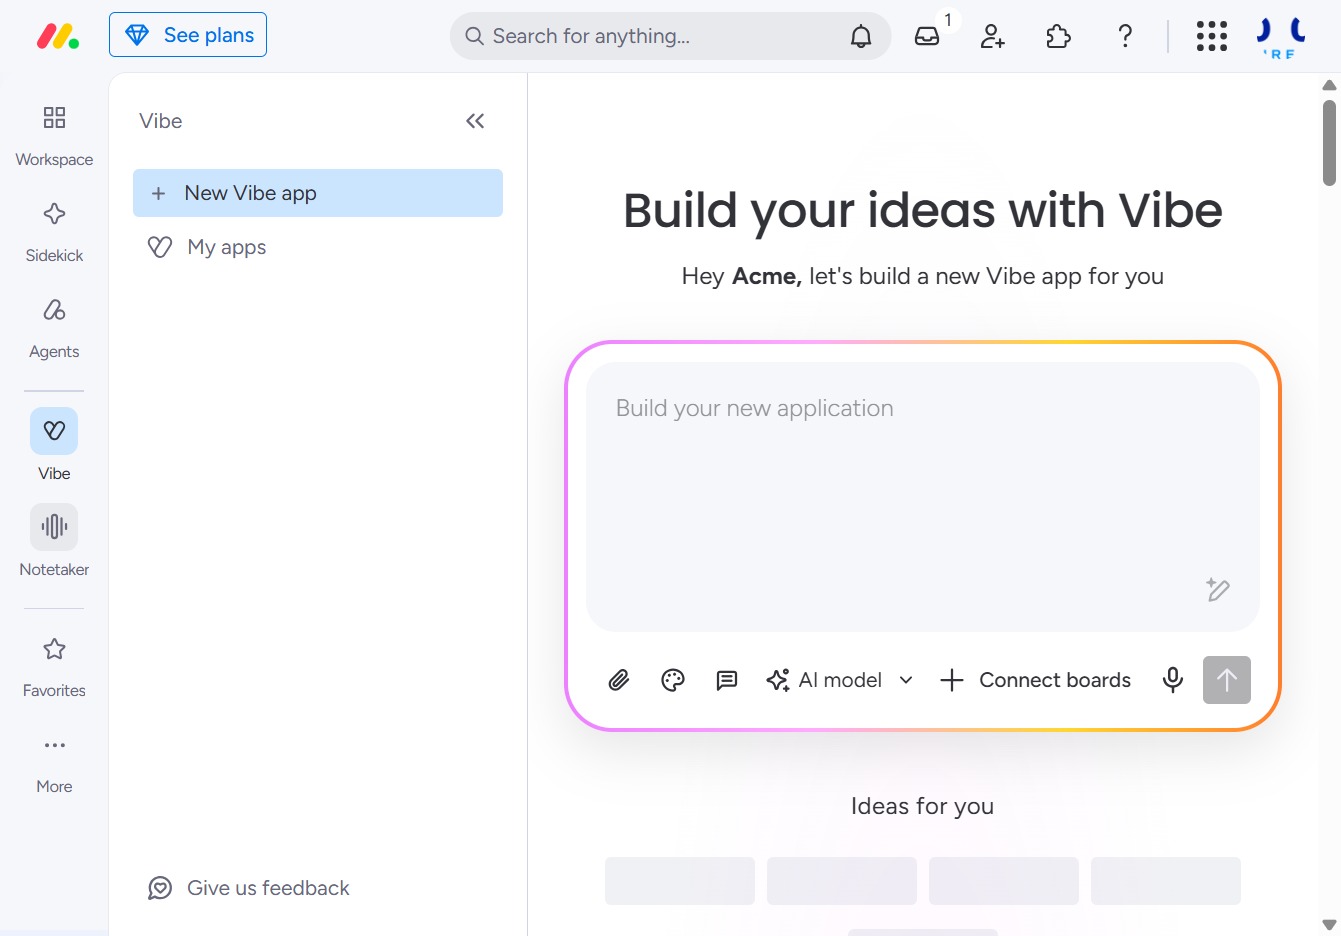The height and width of the screenshot is (936, 1341).
Task: Click the scrollbar up arrow
Action: (1329, 85)
